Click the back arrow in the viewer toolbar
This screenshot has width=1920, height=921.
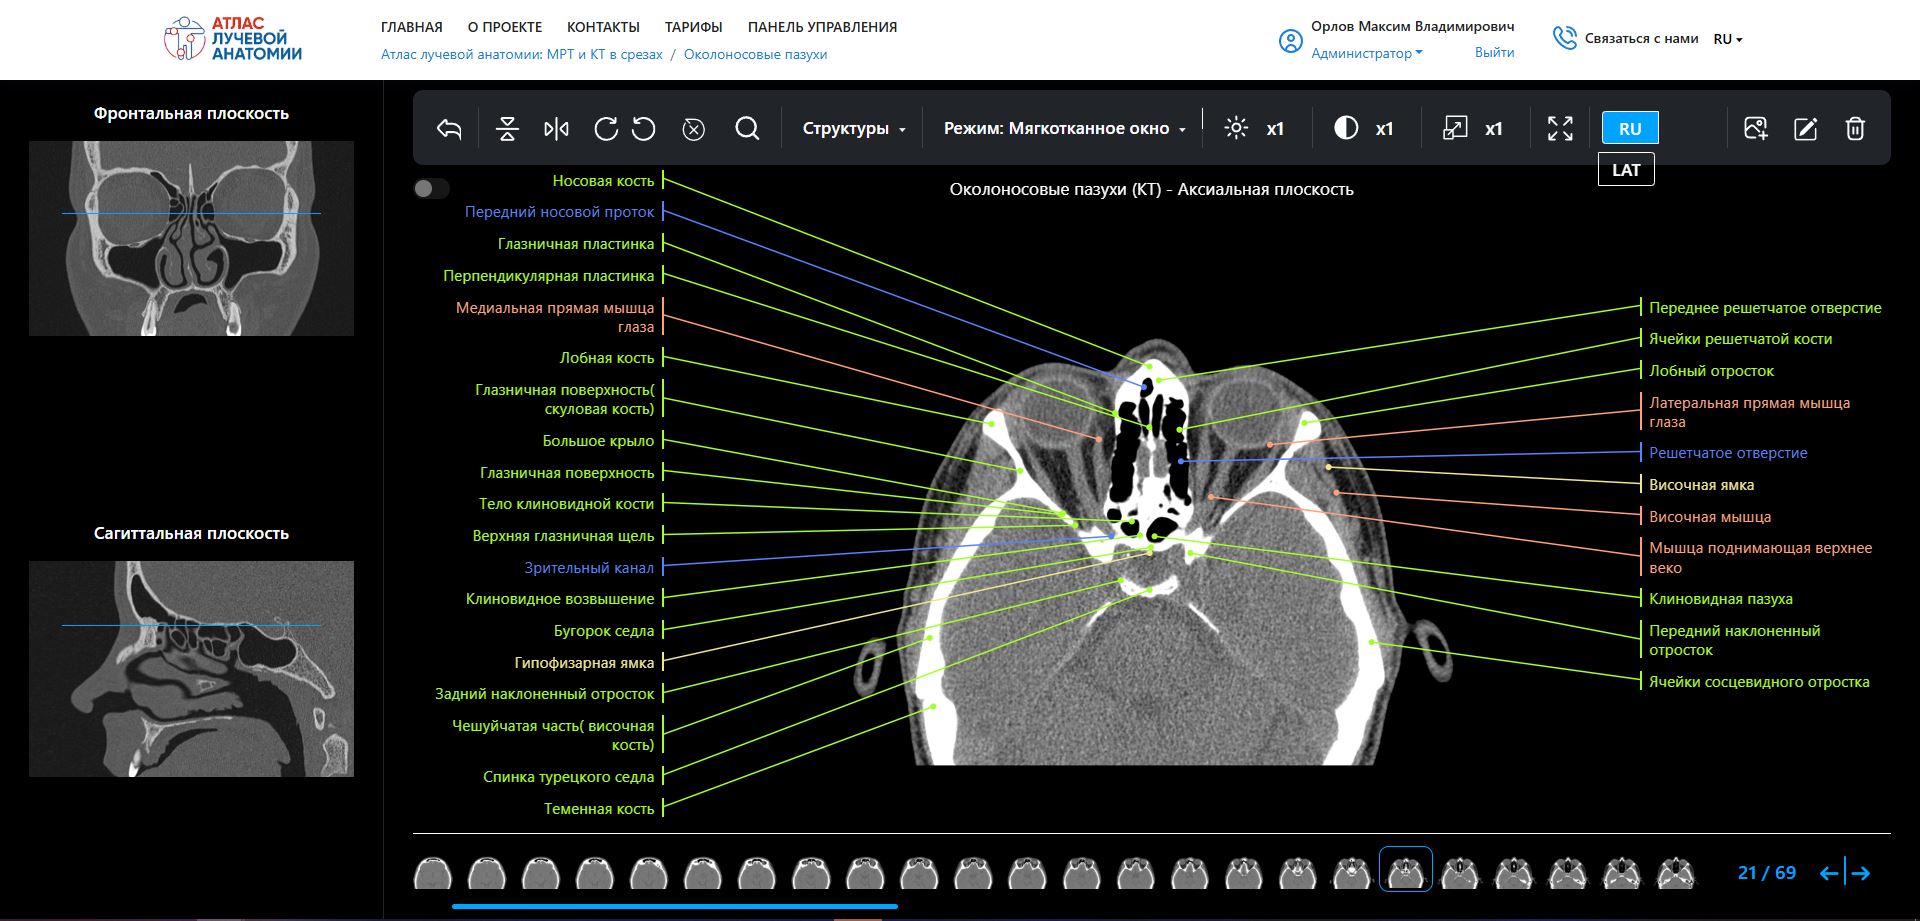449,129
